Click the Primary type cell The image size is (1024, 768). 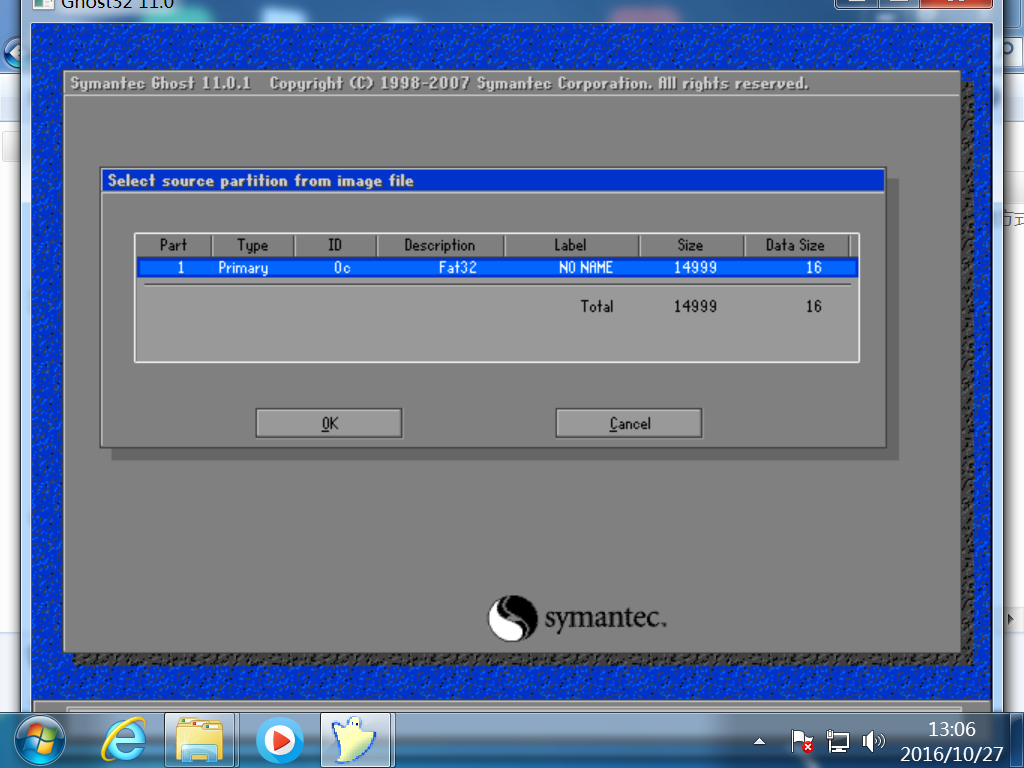pos(243,268)
